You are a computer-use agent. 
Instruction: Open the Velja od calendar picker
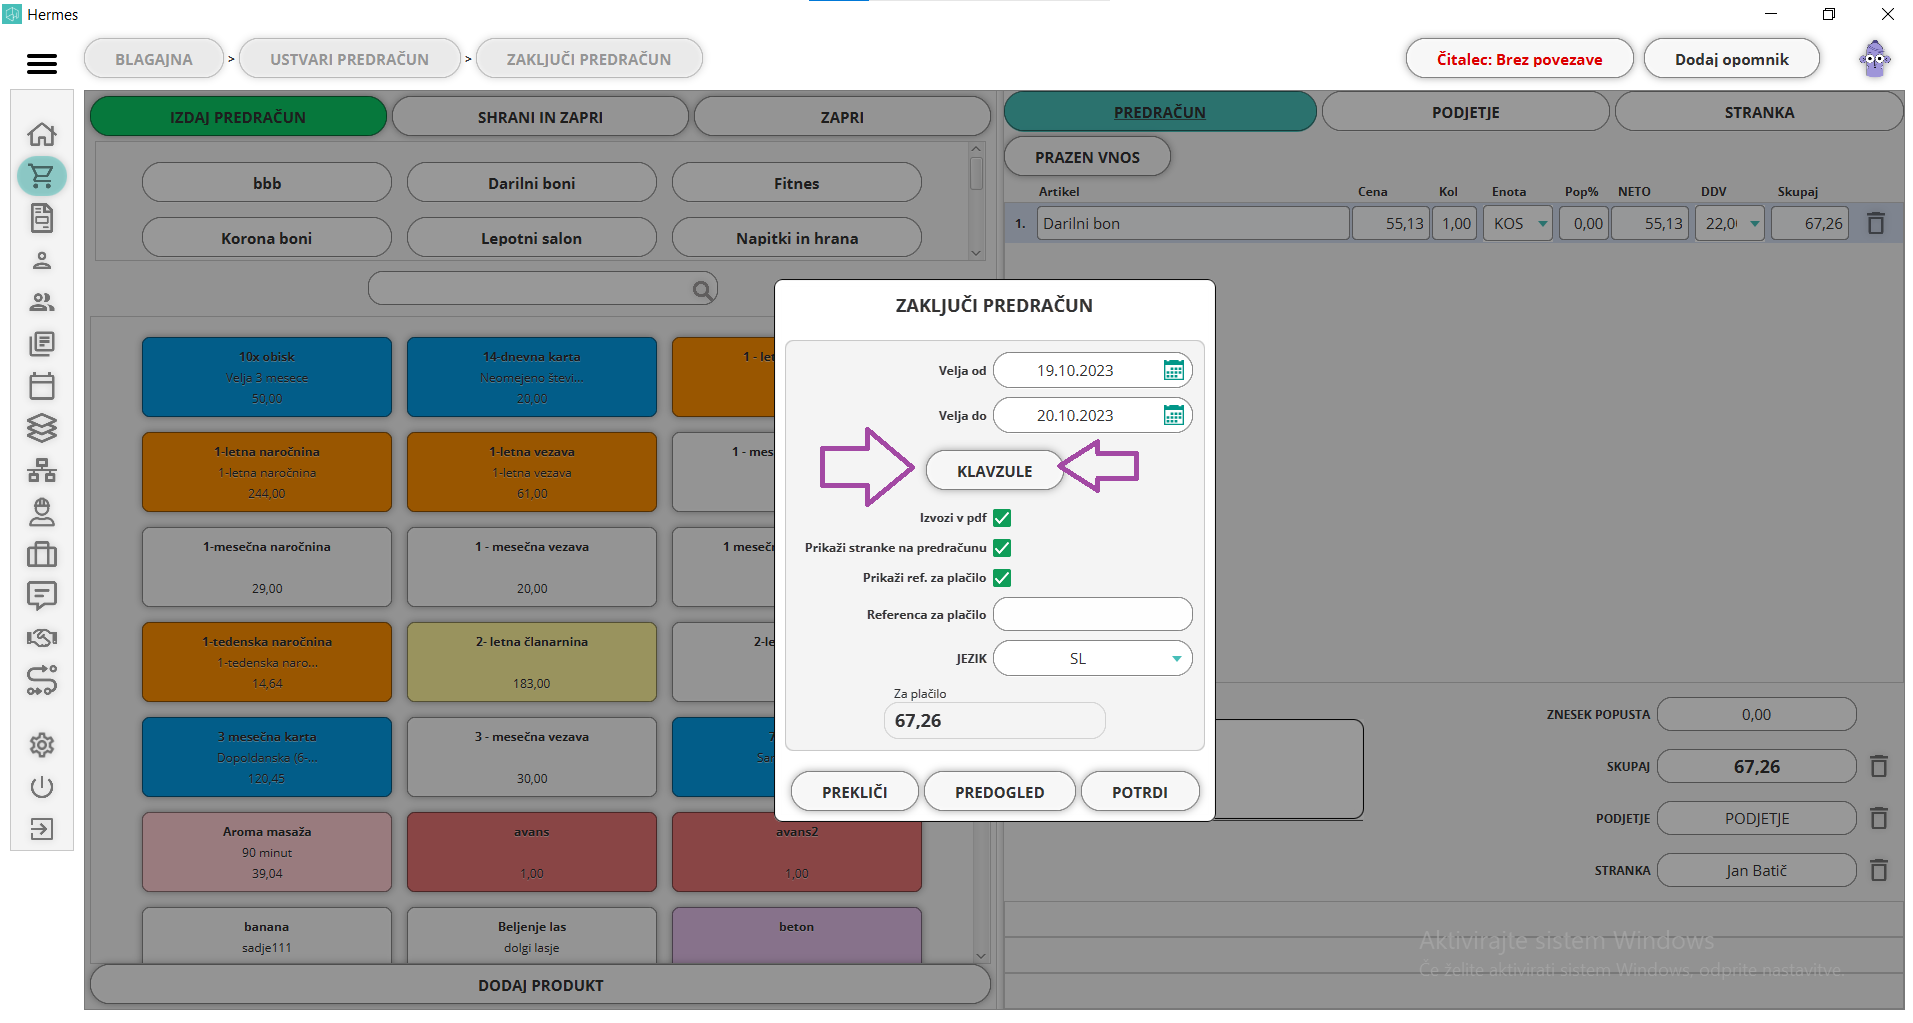(1174, 370)
